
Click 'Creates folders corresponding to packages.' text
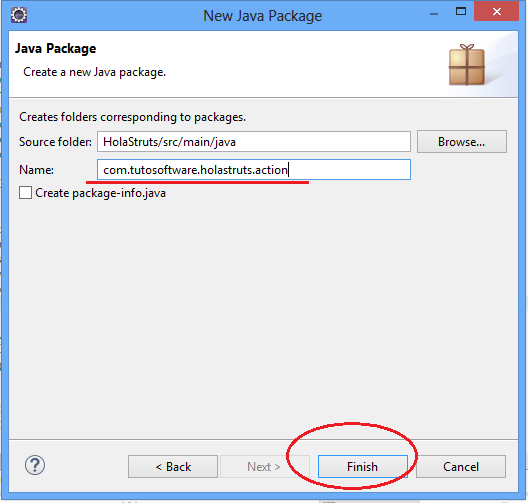(x=133, y=117)
